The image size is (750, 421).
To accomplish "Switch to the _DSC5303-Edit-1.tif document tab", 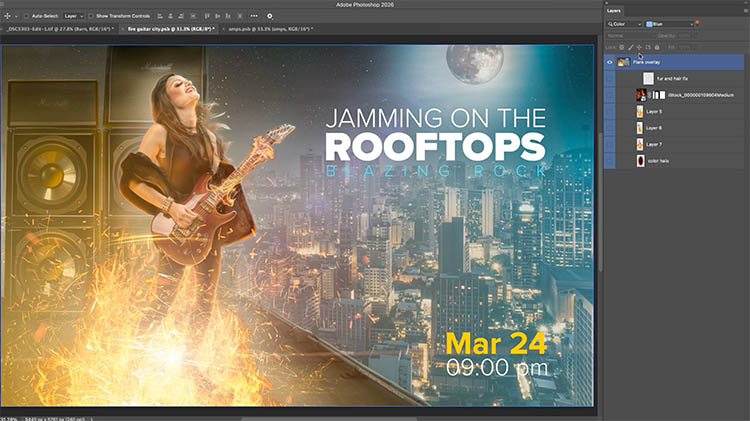I will point(60,29).
